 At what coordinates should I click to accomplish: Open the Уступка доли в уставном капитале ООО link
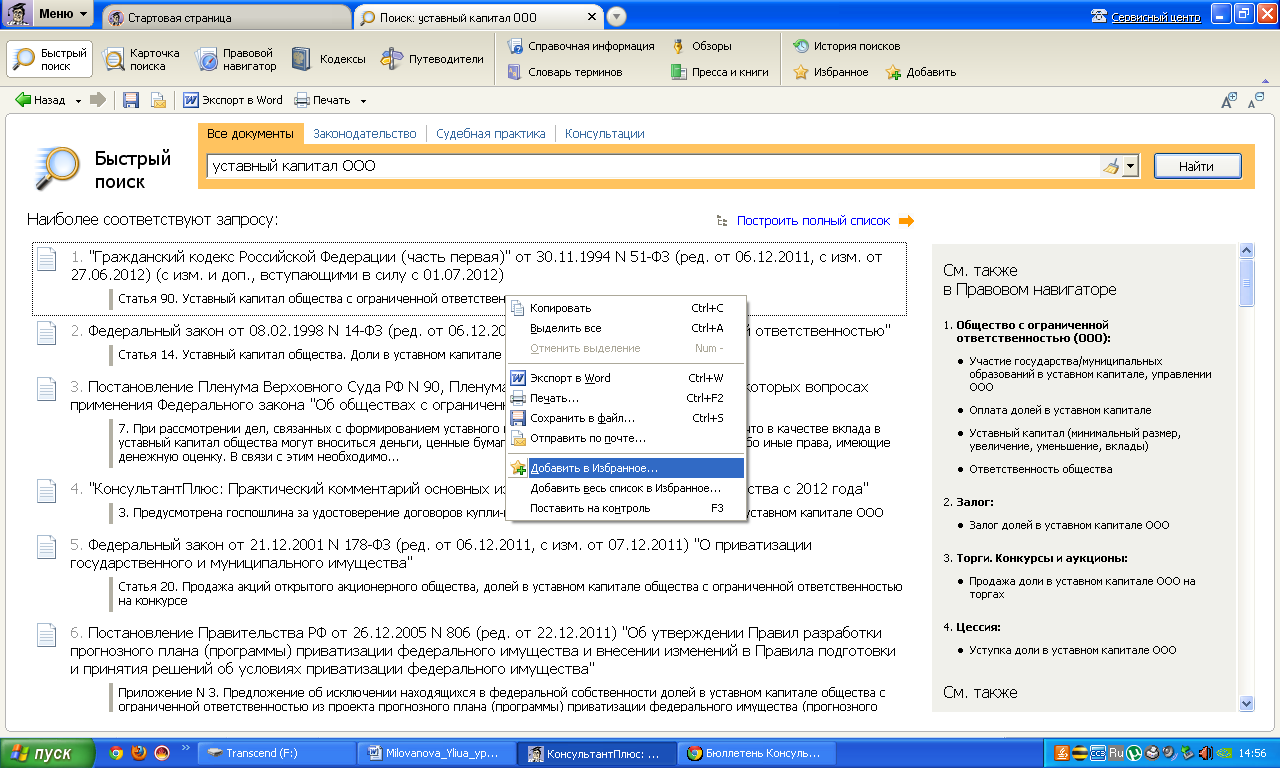point(1073,650)
